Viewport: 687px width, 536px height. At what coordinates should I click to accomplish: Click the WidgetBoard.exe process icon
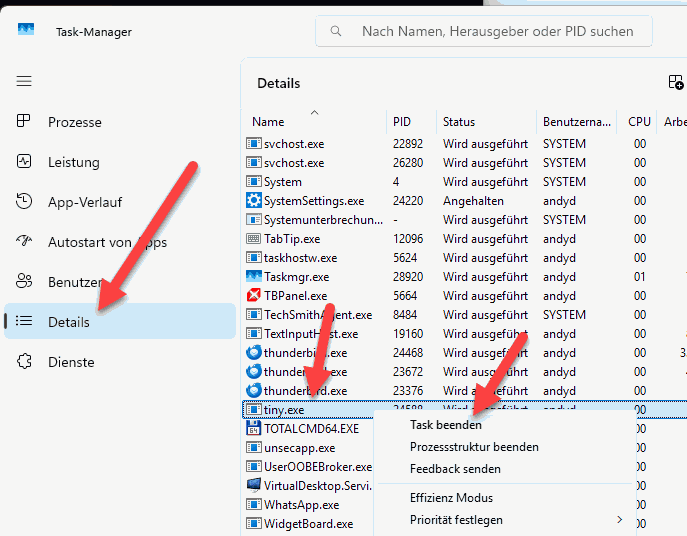(x=254, y=523)
